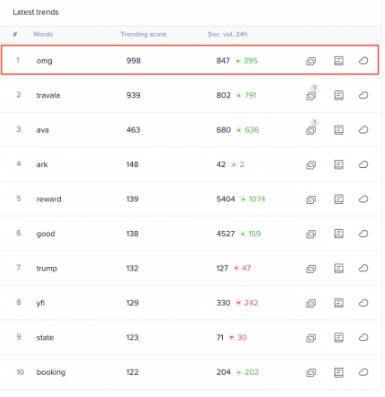Click the copy icon in the good row
The image size is (385, 397).
tap(311, 234)
